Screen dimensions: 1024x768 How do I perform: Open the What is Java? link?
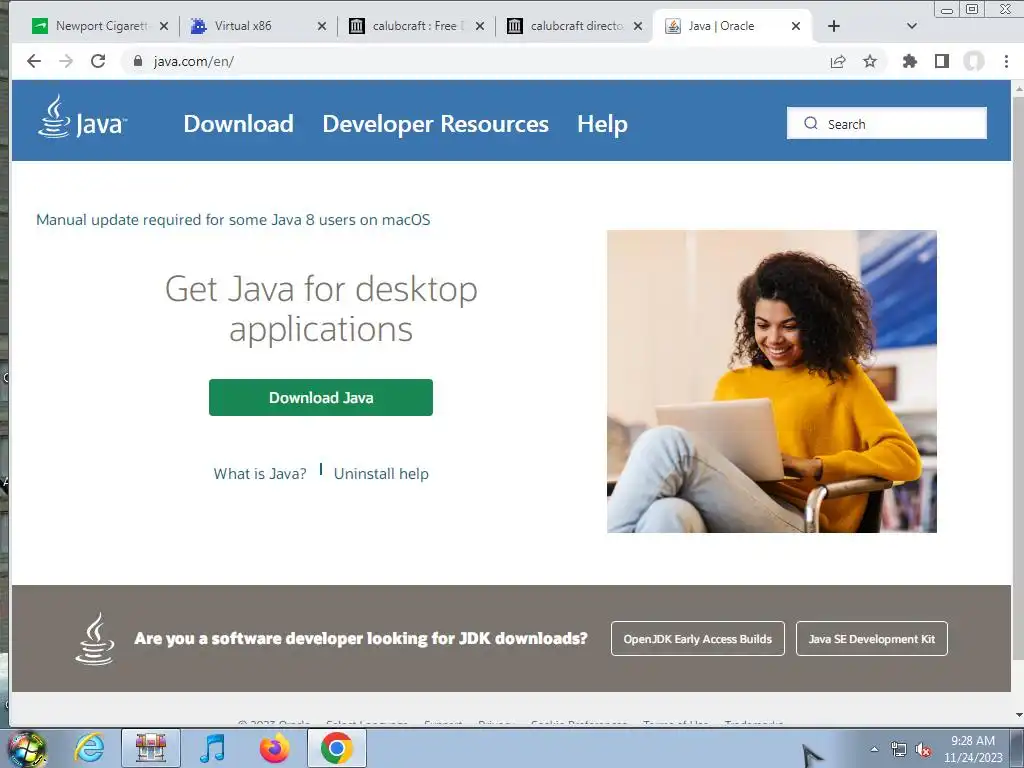pyautogui.click(x=260, y=473)
